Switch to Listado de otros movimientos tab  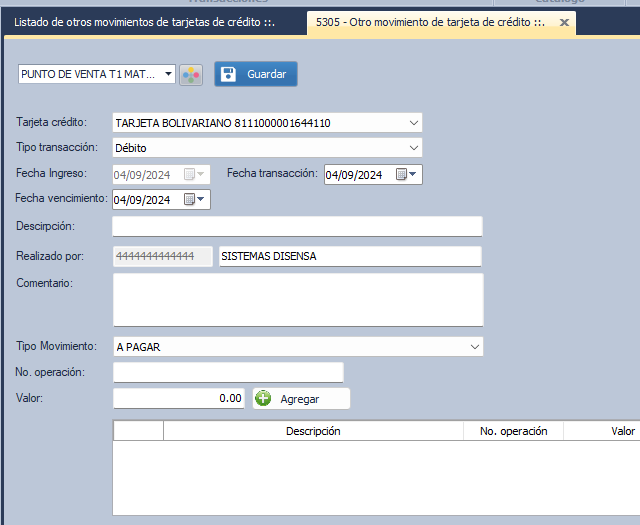pos(143,22)
